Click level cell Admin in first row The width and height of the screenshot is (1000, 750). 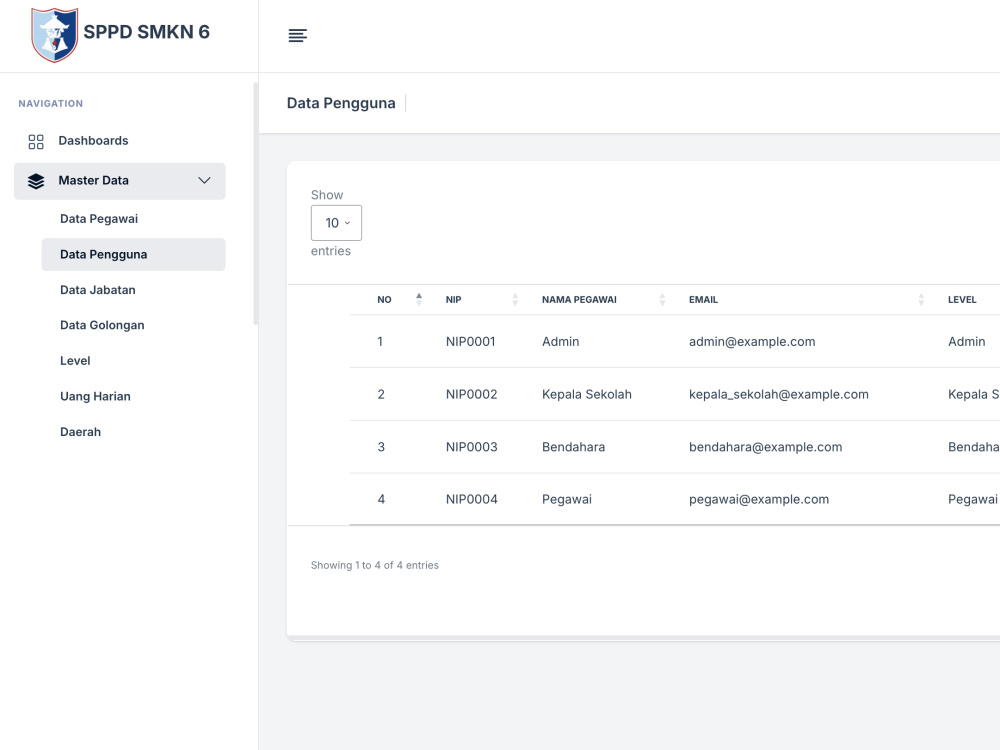(966, 342)
